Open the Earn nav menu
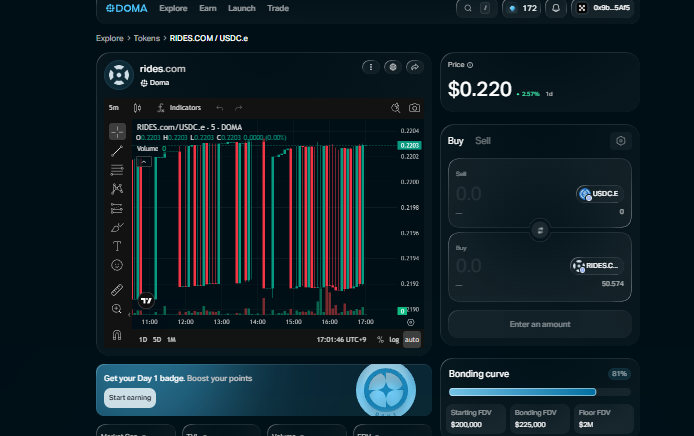Image resolution: width=694 pixels, height=436 pixels. [x=208, y=8]
